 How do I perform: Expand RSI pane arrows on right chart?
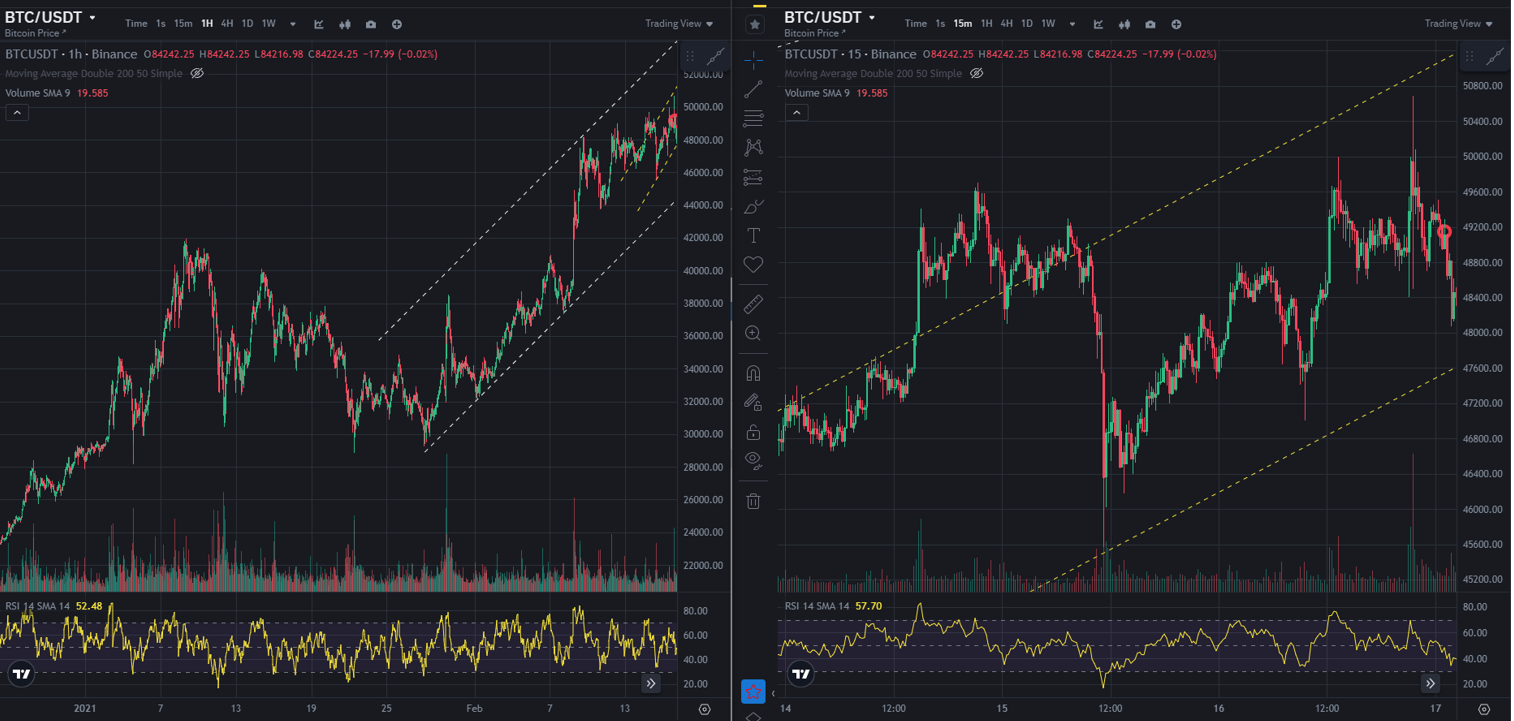(x=1431, y=684)
